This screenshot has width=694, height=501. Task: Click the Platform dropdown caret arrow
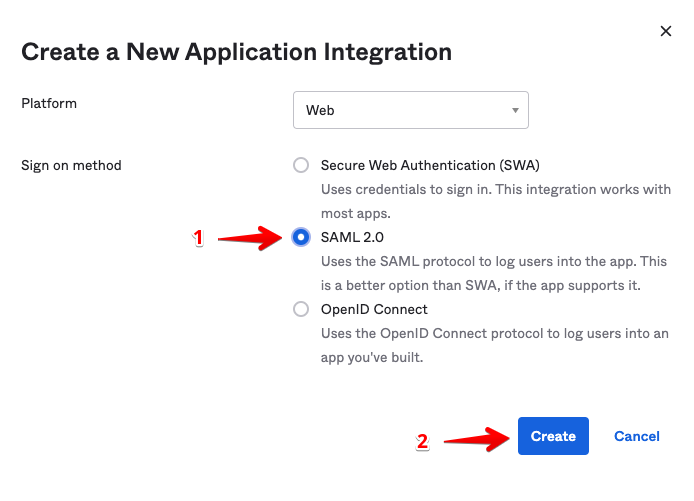(x=515, y=110)
